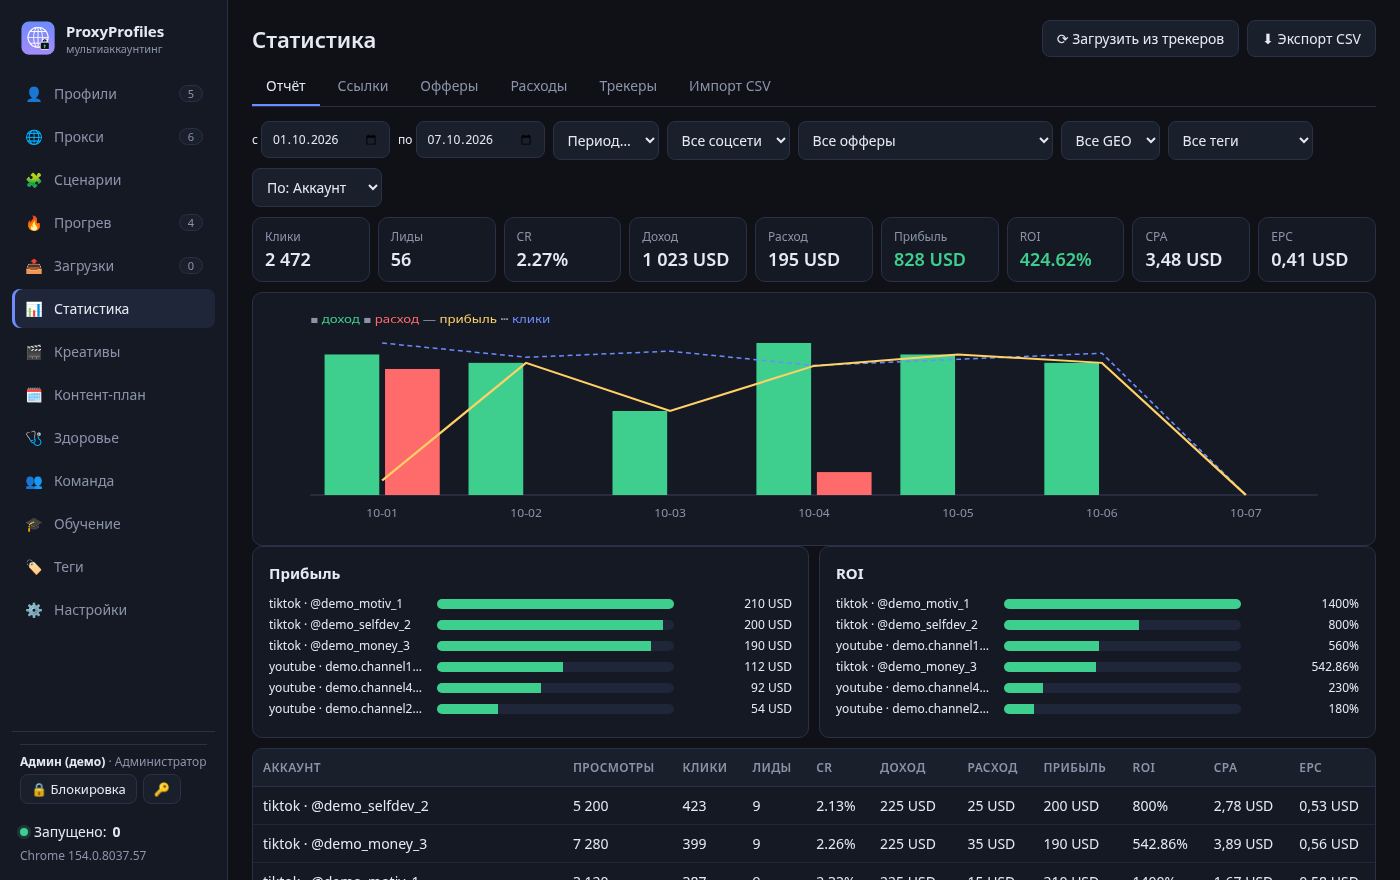
Task: Select the Сценарии puzzle icon
Action: pyautogui.click(x=34, y=180)
